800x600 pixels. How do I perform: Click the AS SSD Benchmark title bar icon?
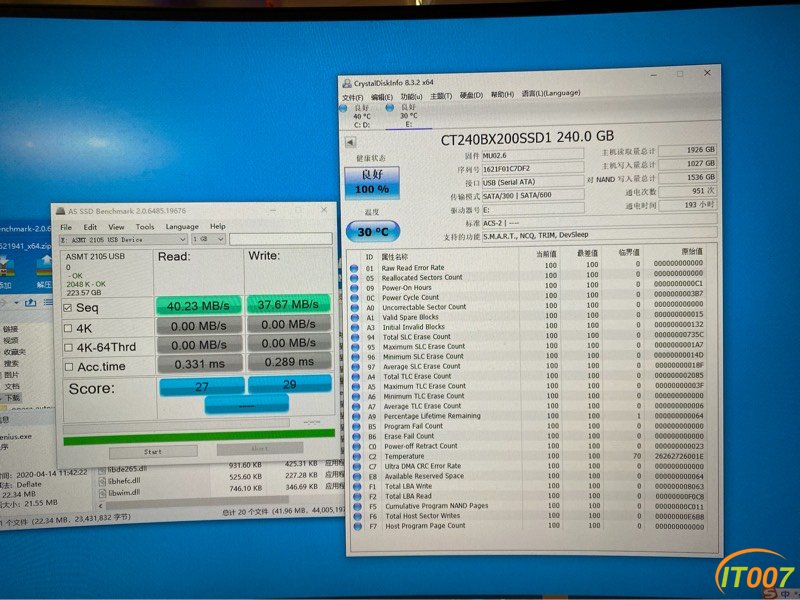pyautogui.click(x=60, y=211)
